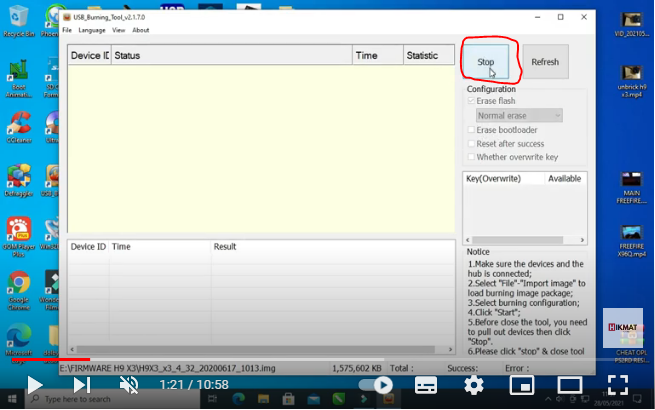Launch CCleaner from the desktop
Screen dimensions: 655x410
[19, 127]
